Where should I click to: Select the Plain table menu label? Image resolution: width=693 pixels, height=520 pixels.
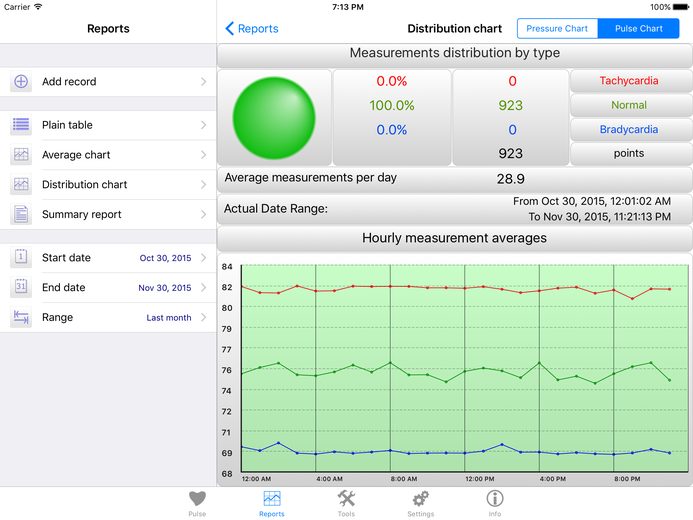[x=67, y=125]
